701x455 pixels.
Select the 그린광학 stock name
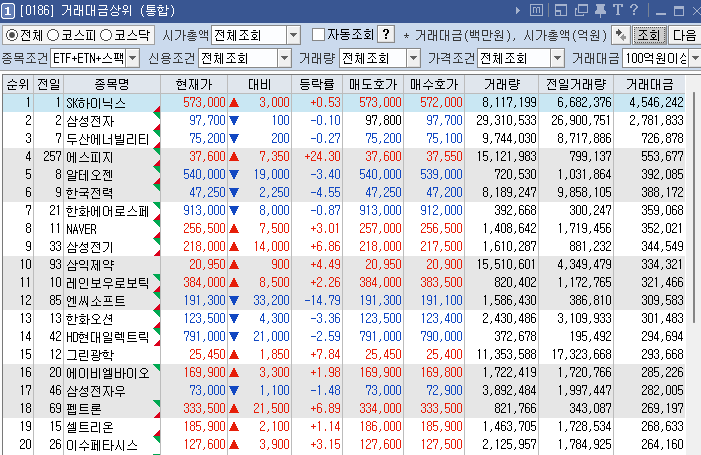click(x=90, y=355)
